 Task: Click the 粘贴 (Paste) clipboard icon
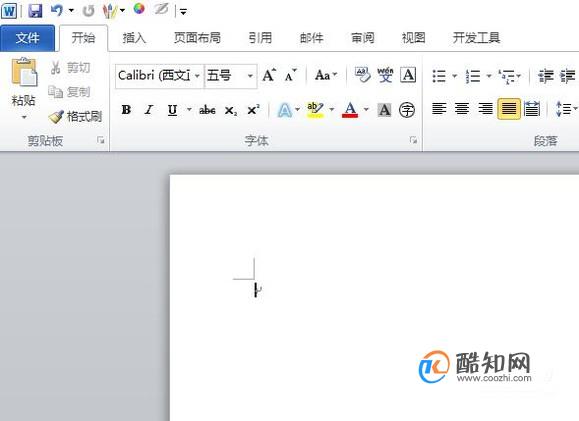tap(24, 72)
